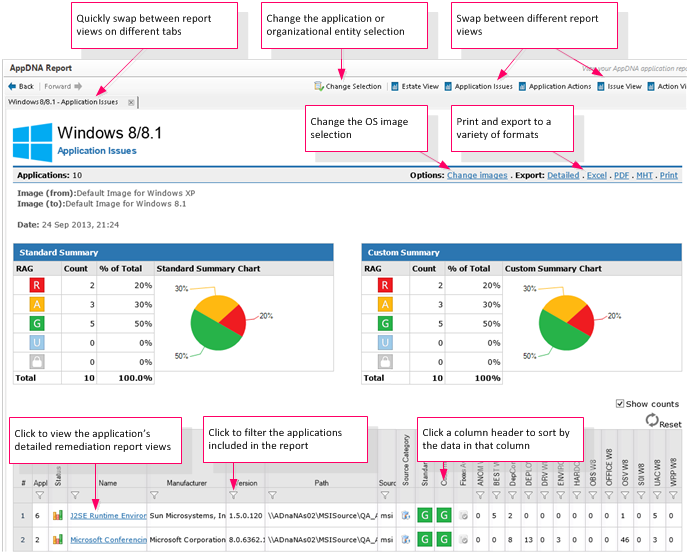Click the lock icon in Standard Summary
The width and height of the screenshot is (690, 556).
[x=37, y=362]
